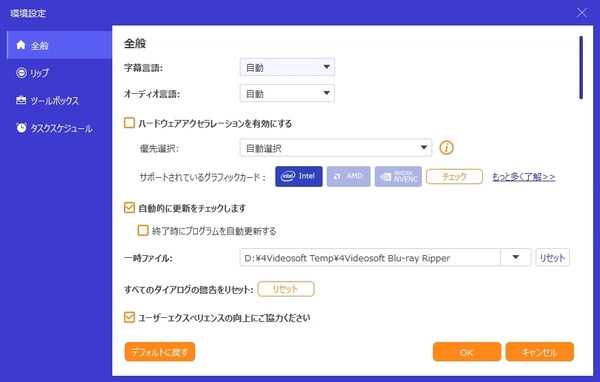Select the NVIDIA NVENC graphics card badge
This screenshot has height=382, width=600.
coord(398,176)
